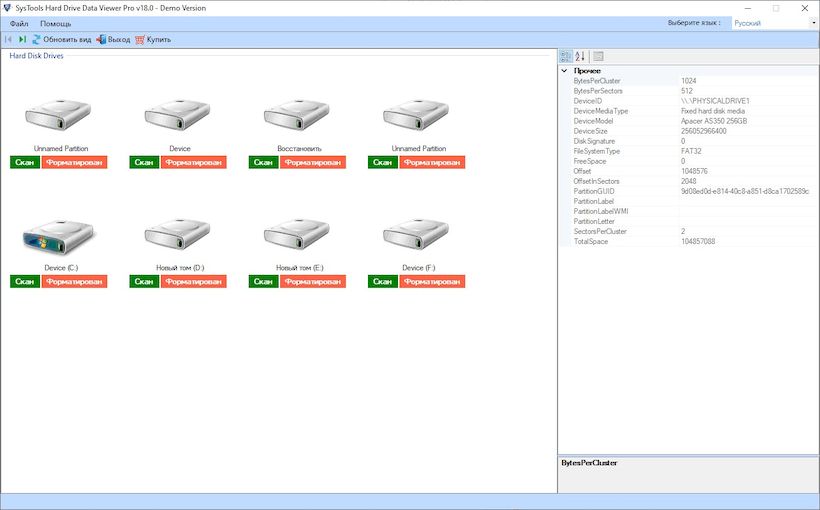The height and width of the screenshot is (510, 820).
Task: Click the 256052966400 DeviceSize value
Action: (703, 131)
